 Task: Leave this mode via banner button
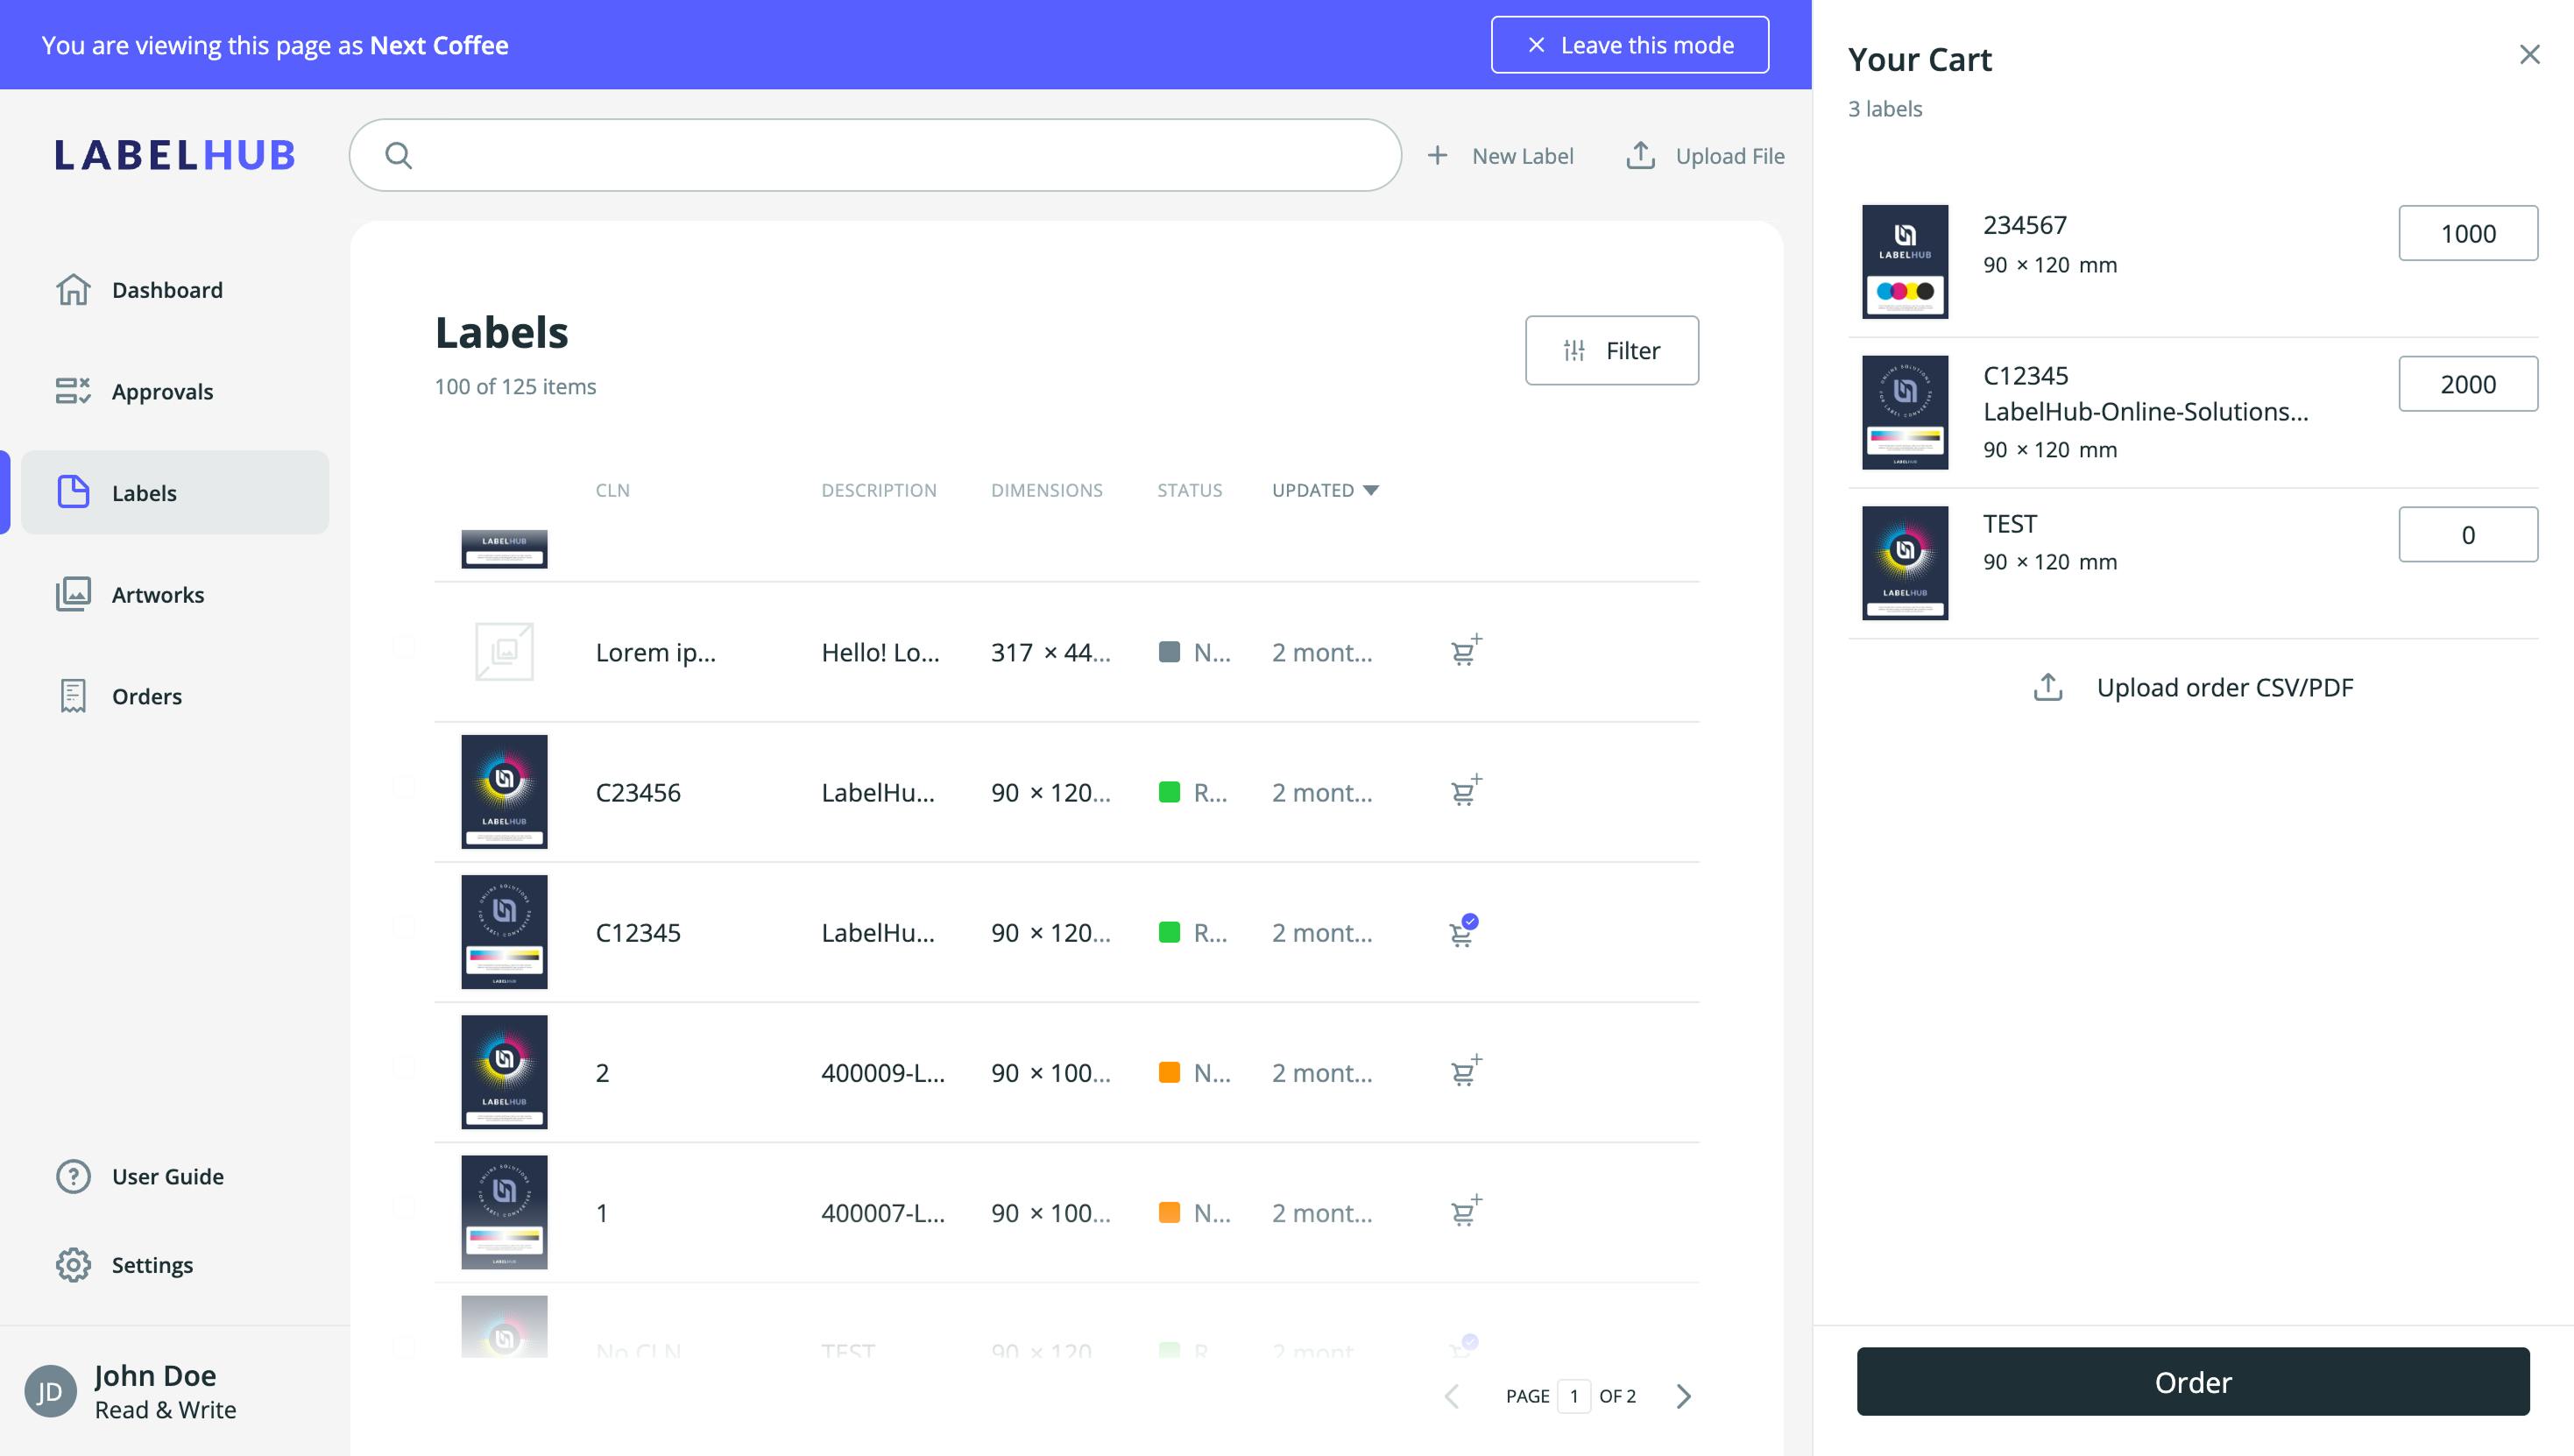1629,45
